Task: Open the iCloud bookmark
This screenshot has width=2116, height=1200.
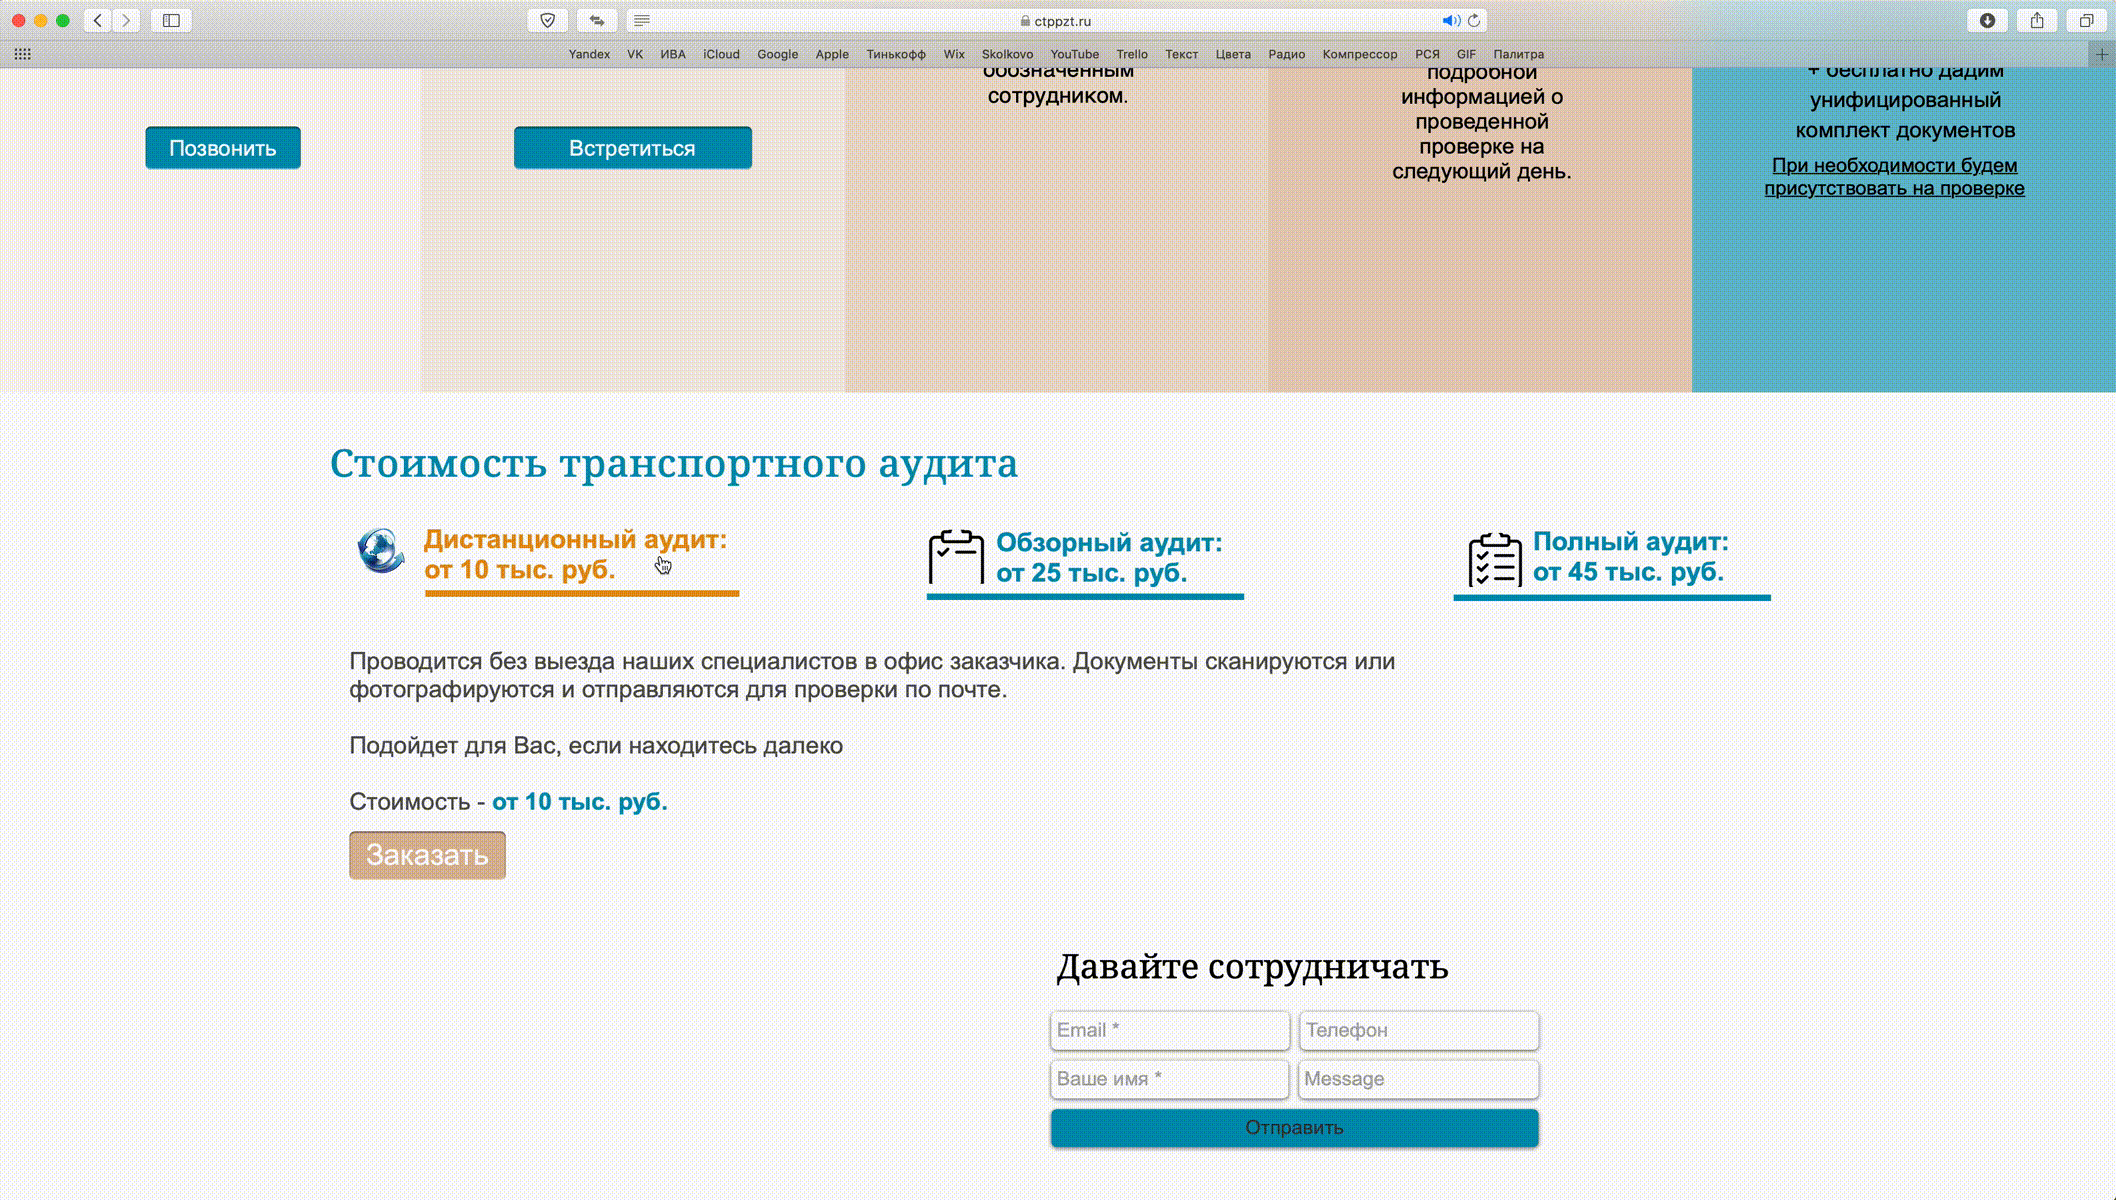Action: 721,54
